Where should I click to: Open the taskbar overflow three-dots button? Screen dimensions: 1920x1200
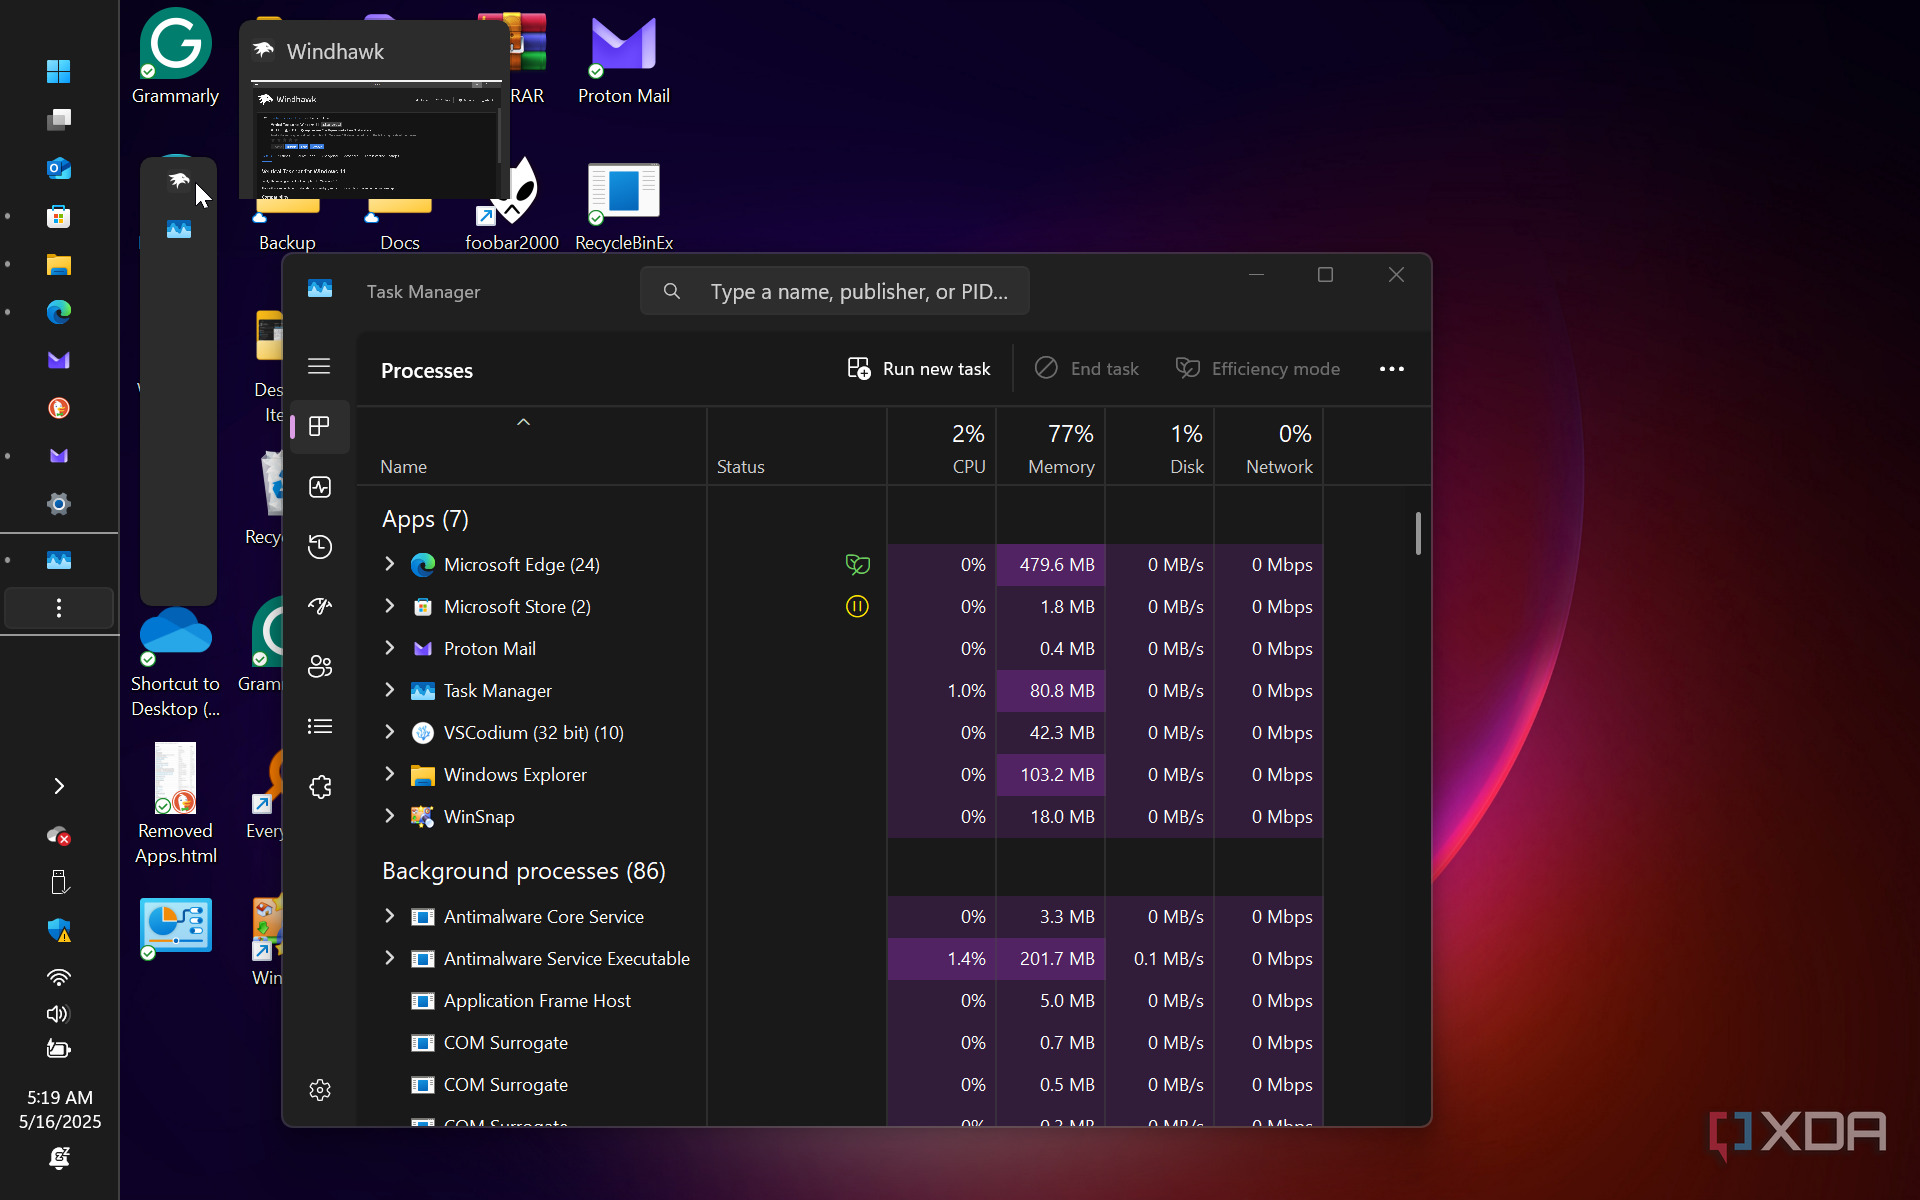[x=59, y=608]
